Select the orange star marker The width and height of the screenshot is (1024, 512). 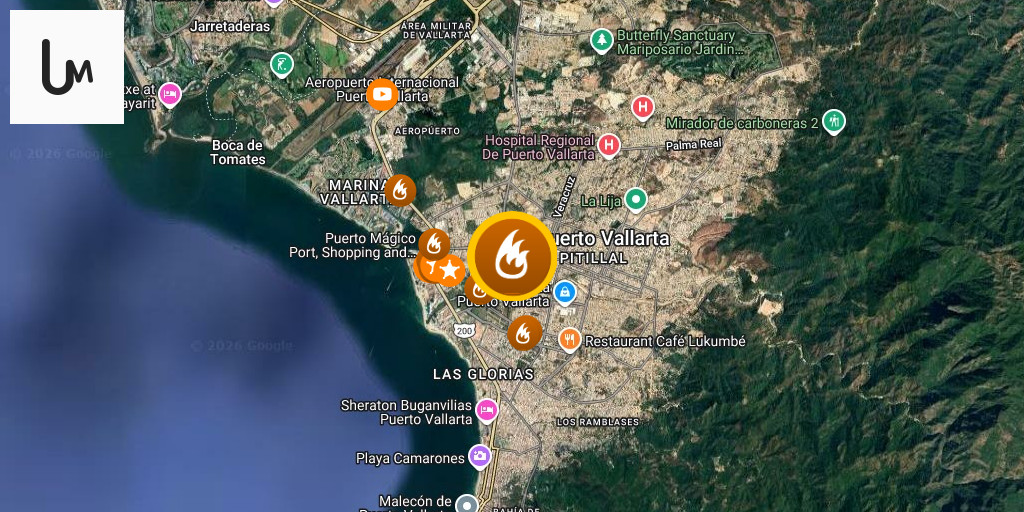[449, 270]
